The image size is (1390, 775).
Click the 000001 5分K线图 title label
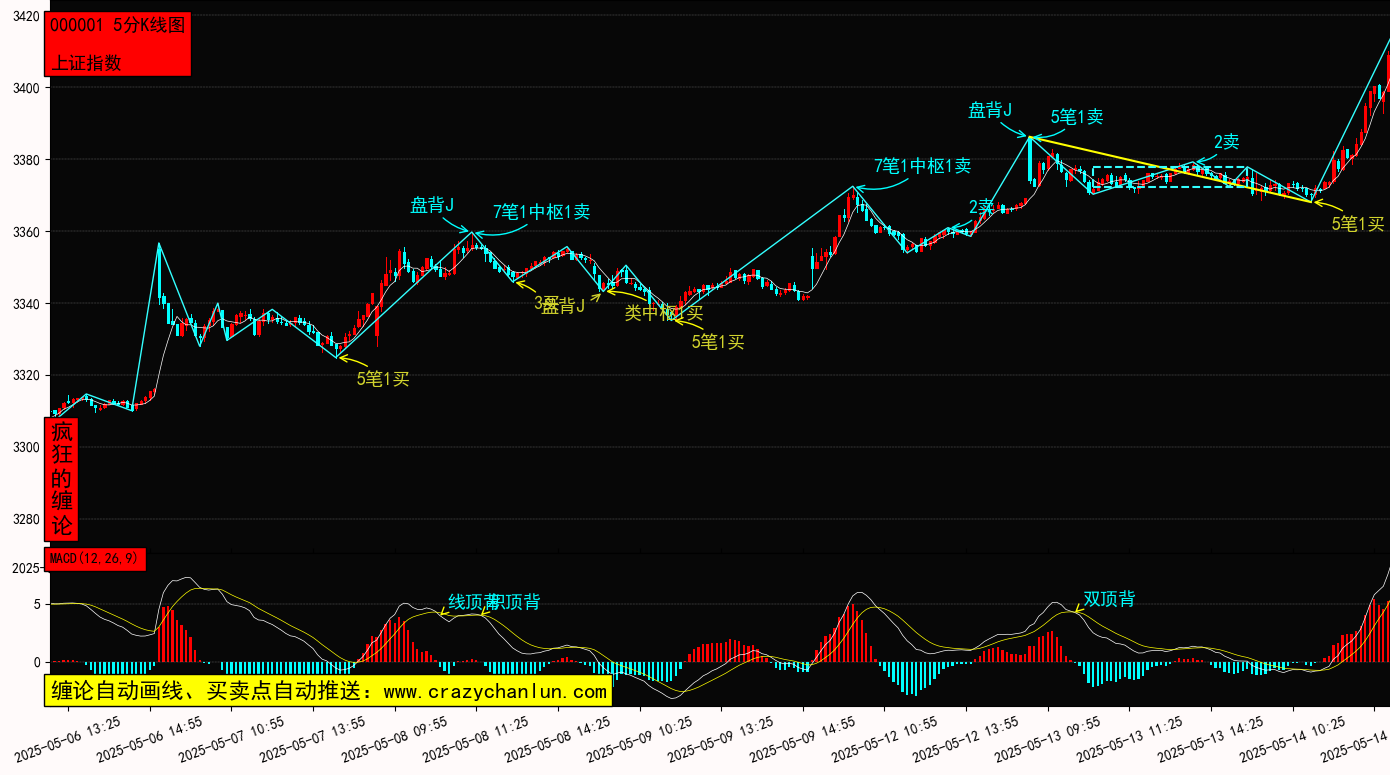[117, 26]
